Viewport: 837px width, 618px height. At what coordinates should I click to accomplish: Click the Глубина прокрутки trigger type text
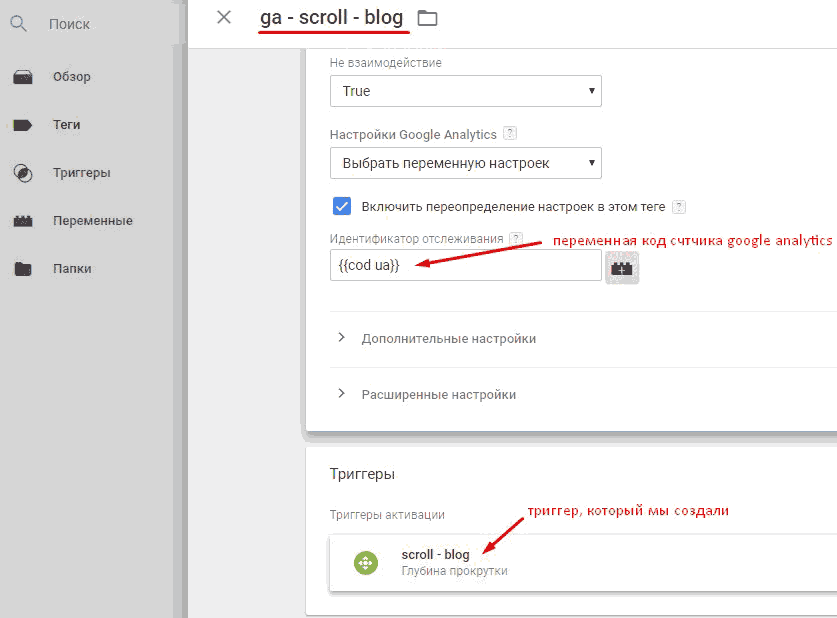pyautogui.click(x=454, y=571)
